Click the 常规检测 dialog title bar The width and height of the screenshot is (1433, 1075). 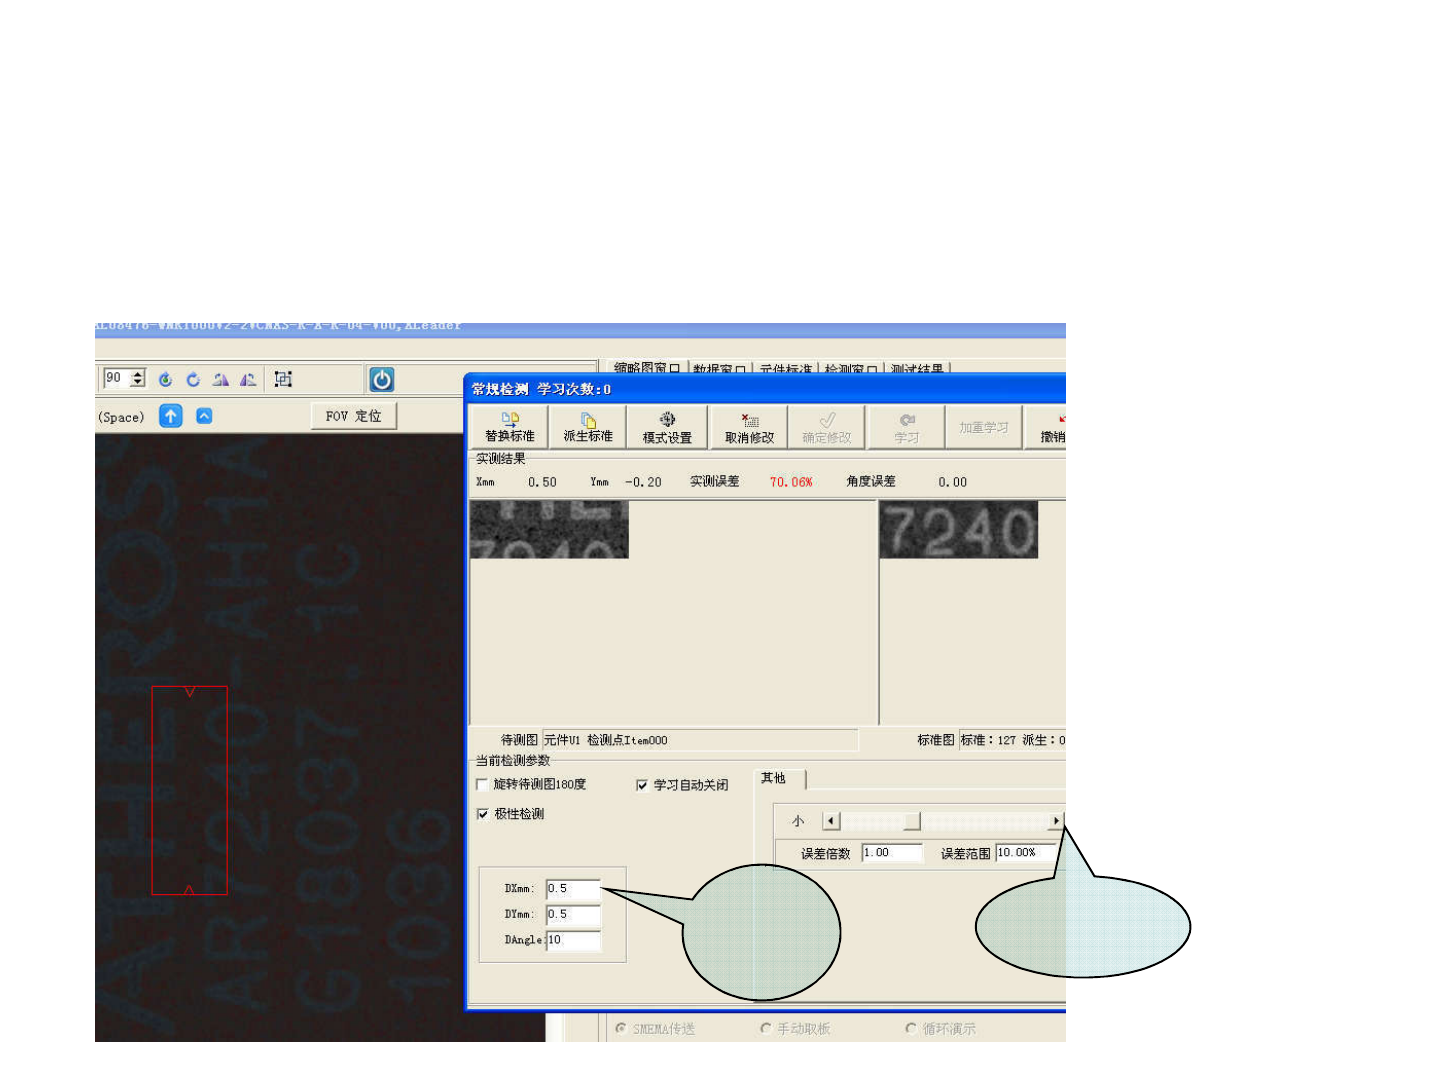(x=766, y=389)
